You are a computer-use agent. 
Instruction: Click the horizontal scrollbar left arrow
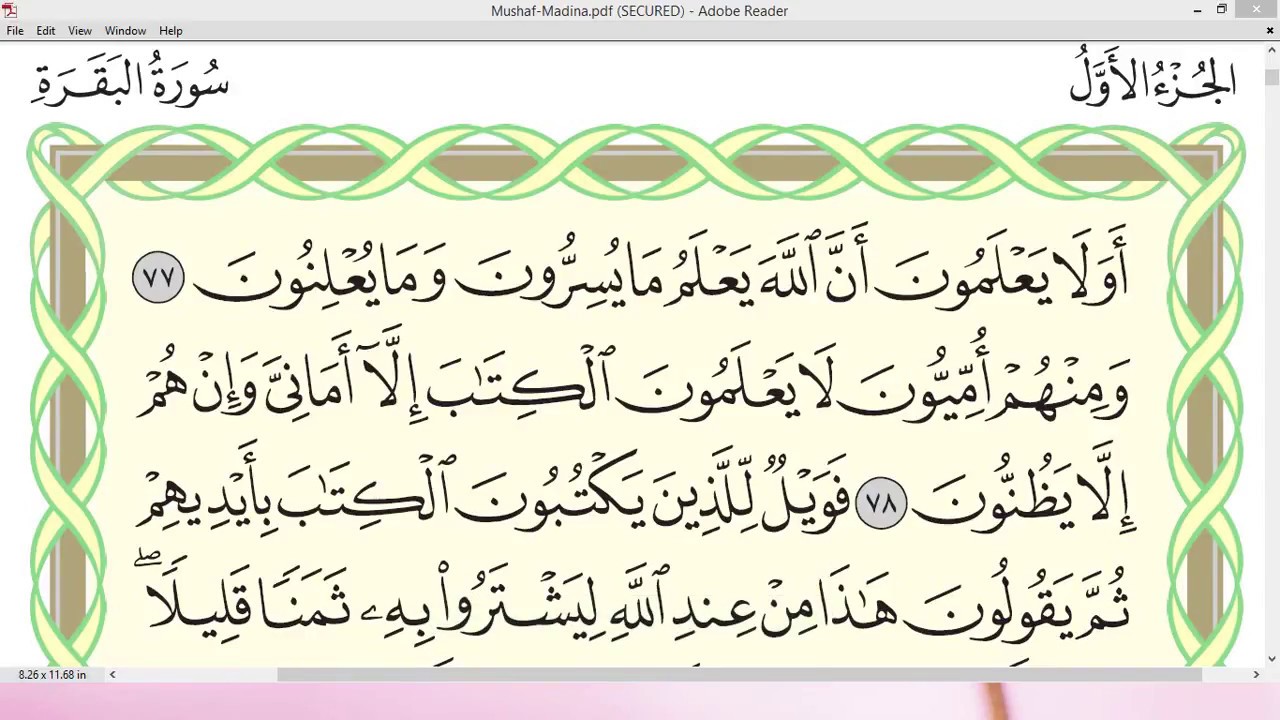coord(112,675)
